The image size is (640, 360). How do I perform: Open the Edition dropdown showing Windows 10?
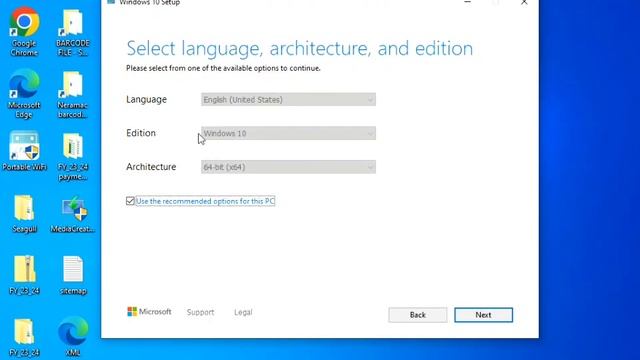(x=288, y=133)
